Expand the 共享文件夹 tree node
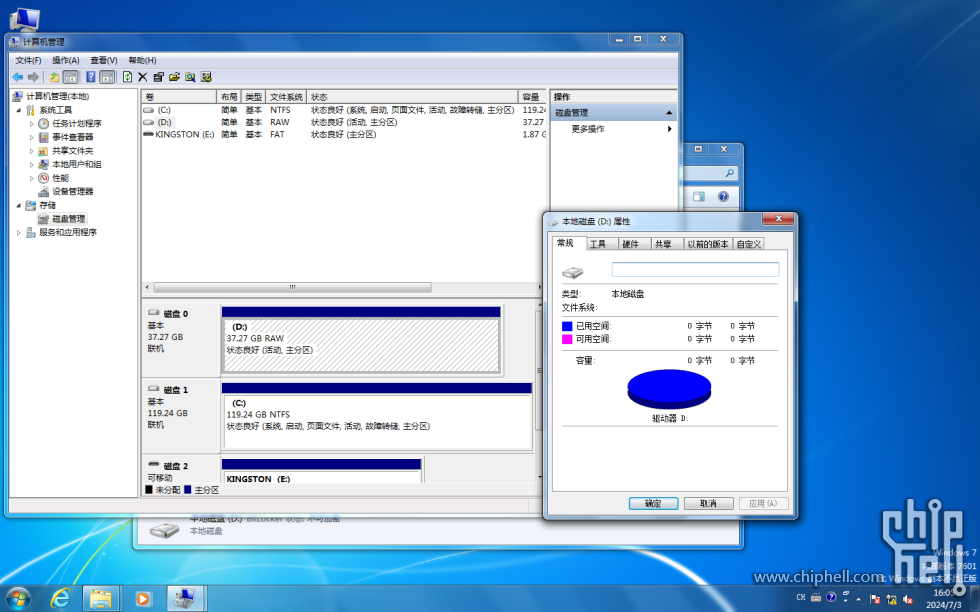Viewport: 980px width, 612px height. 32,151
